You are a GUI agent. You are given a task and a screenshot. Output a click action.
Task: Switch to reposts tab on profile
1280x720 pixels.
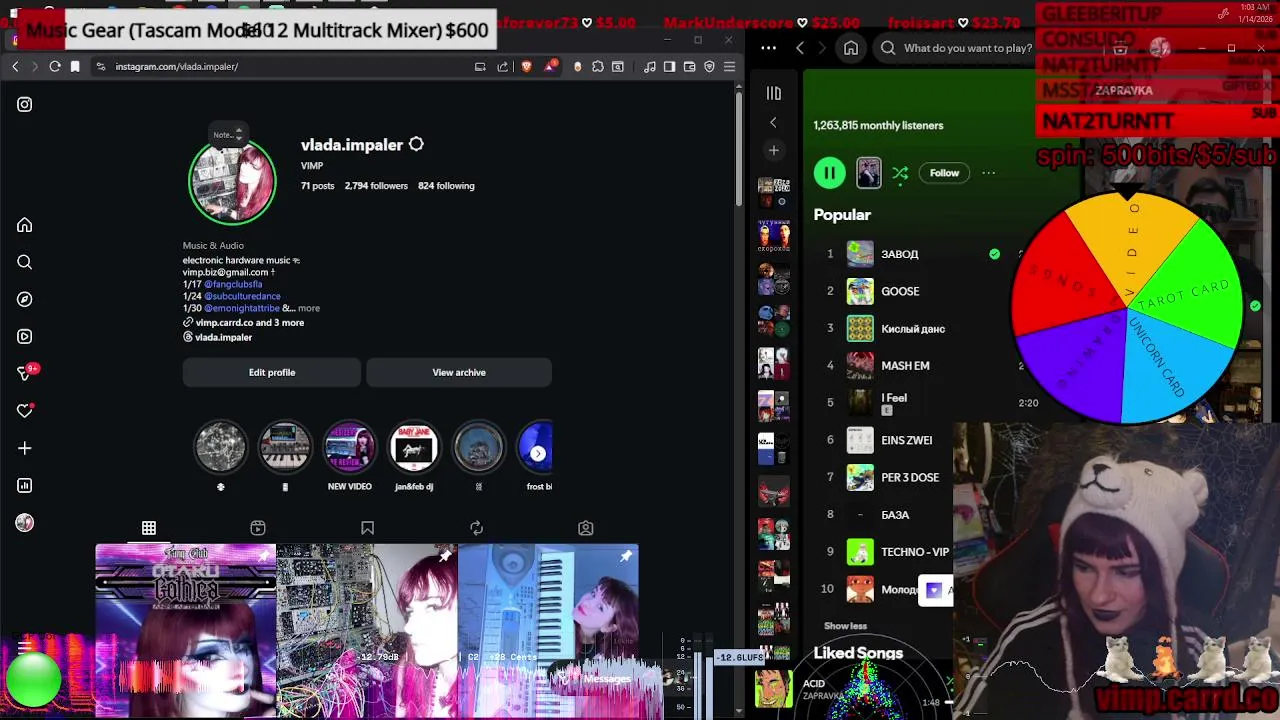[476, 527]
